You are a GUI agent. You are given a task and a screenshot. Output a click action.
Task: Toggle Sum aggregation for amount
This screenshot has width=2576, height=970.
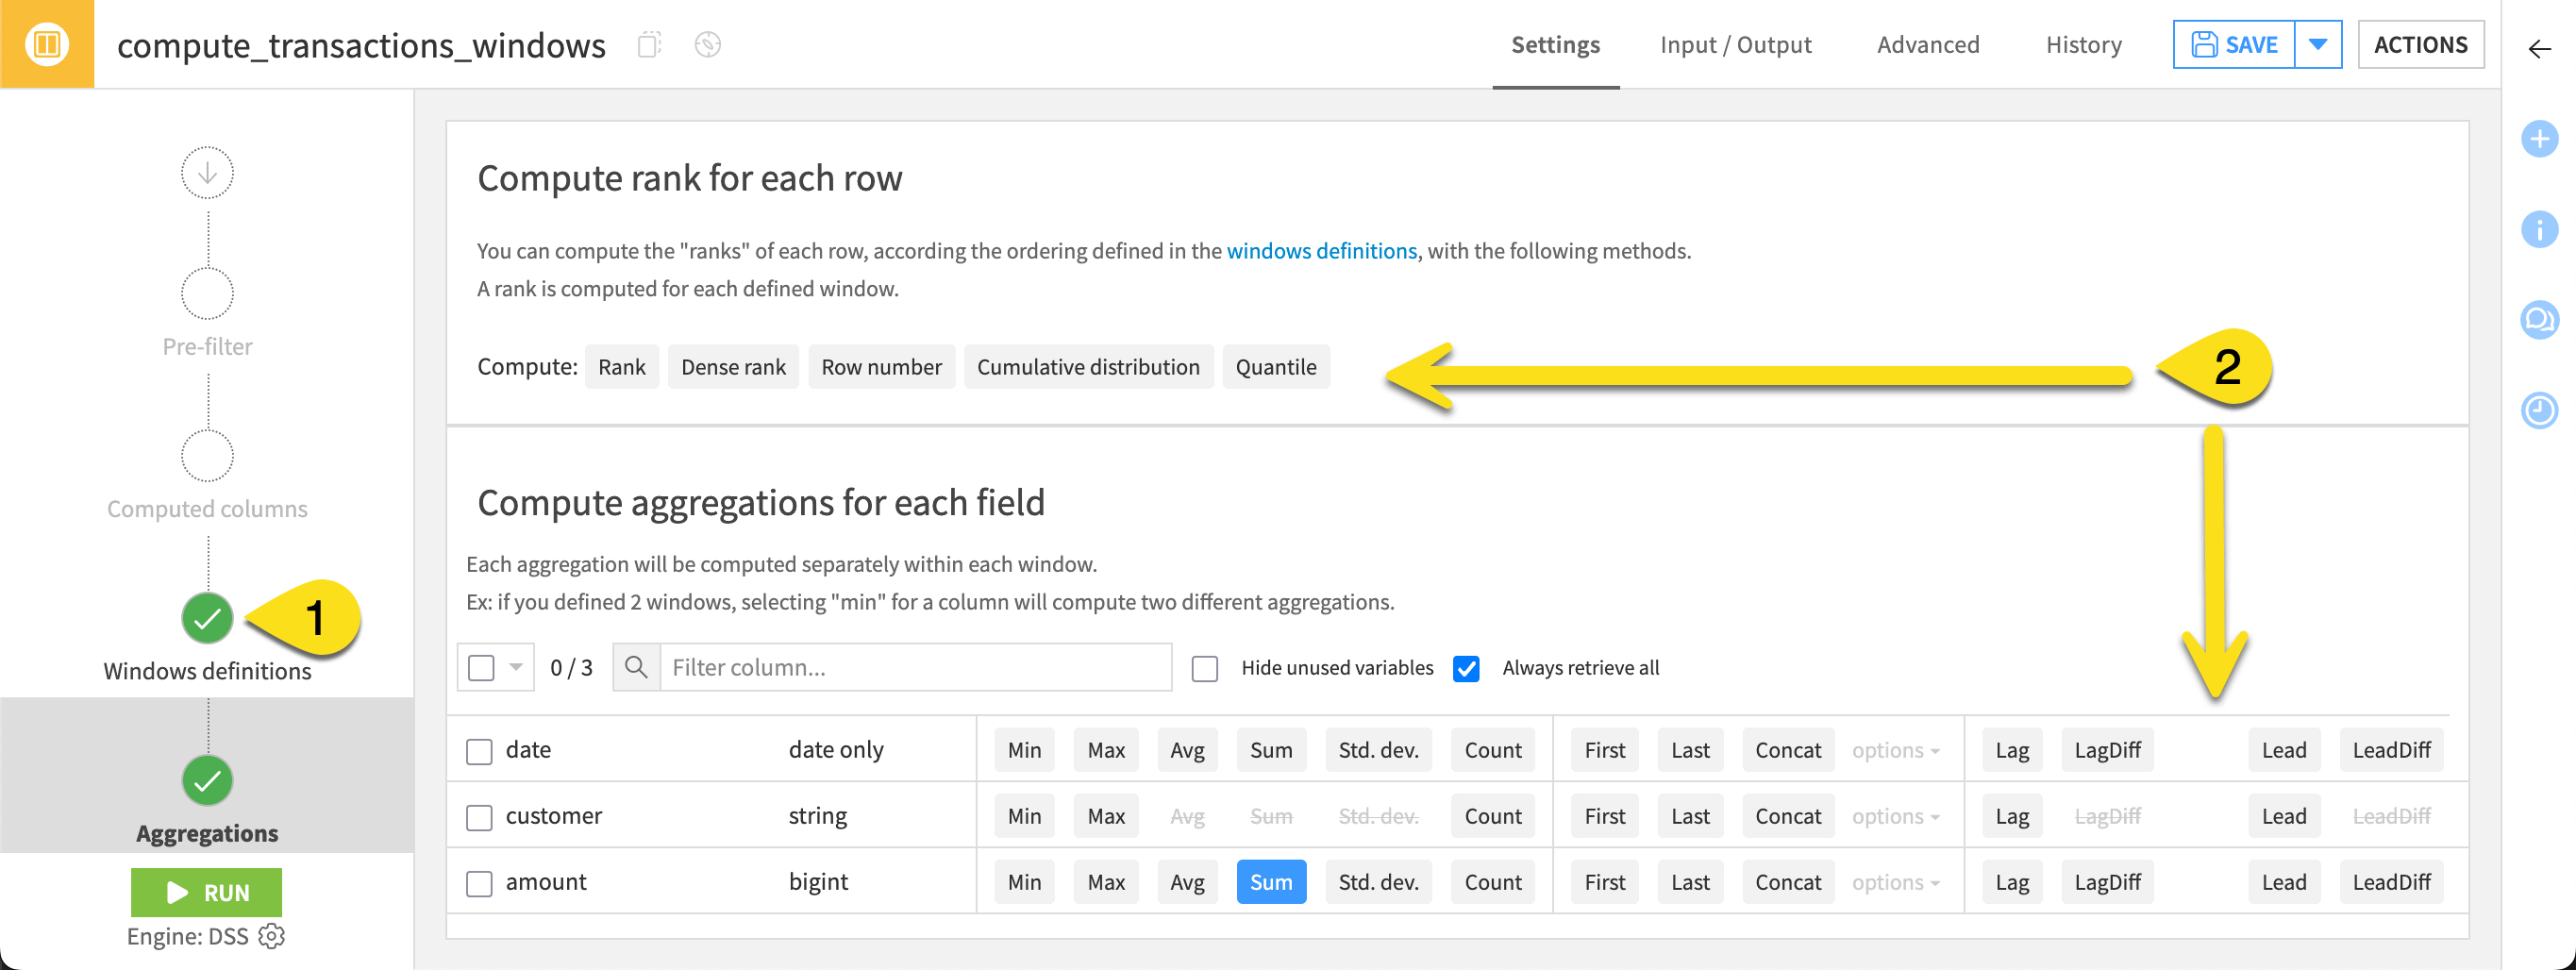[1271, 882]
